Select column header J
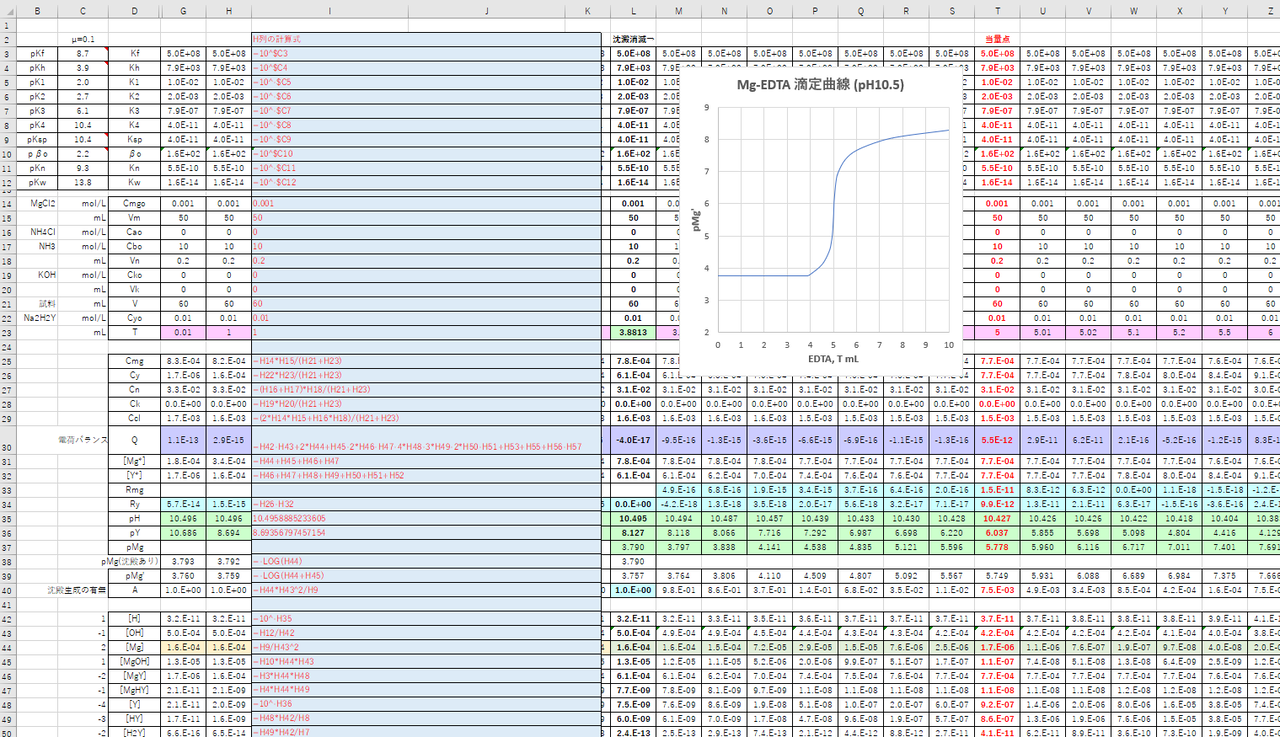The image size is (1280, 737). (486, 10)
